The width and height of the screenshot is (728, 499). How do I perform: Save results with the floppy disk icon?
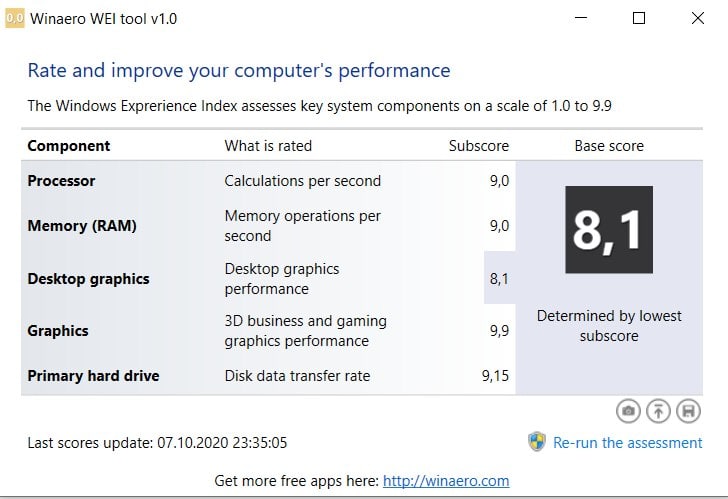pos(688,411)
